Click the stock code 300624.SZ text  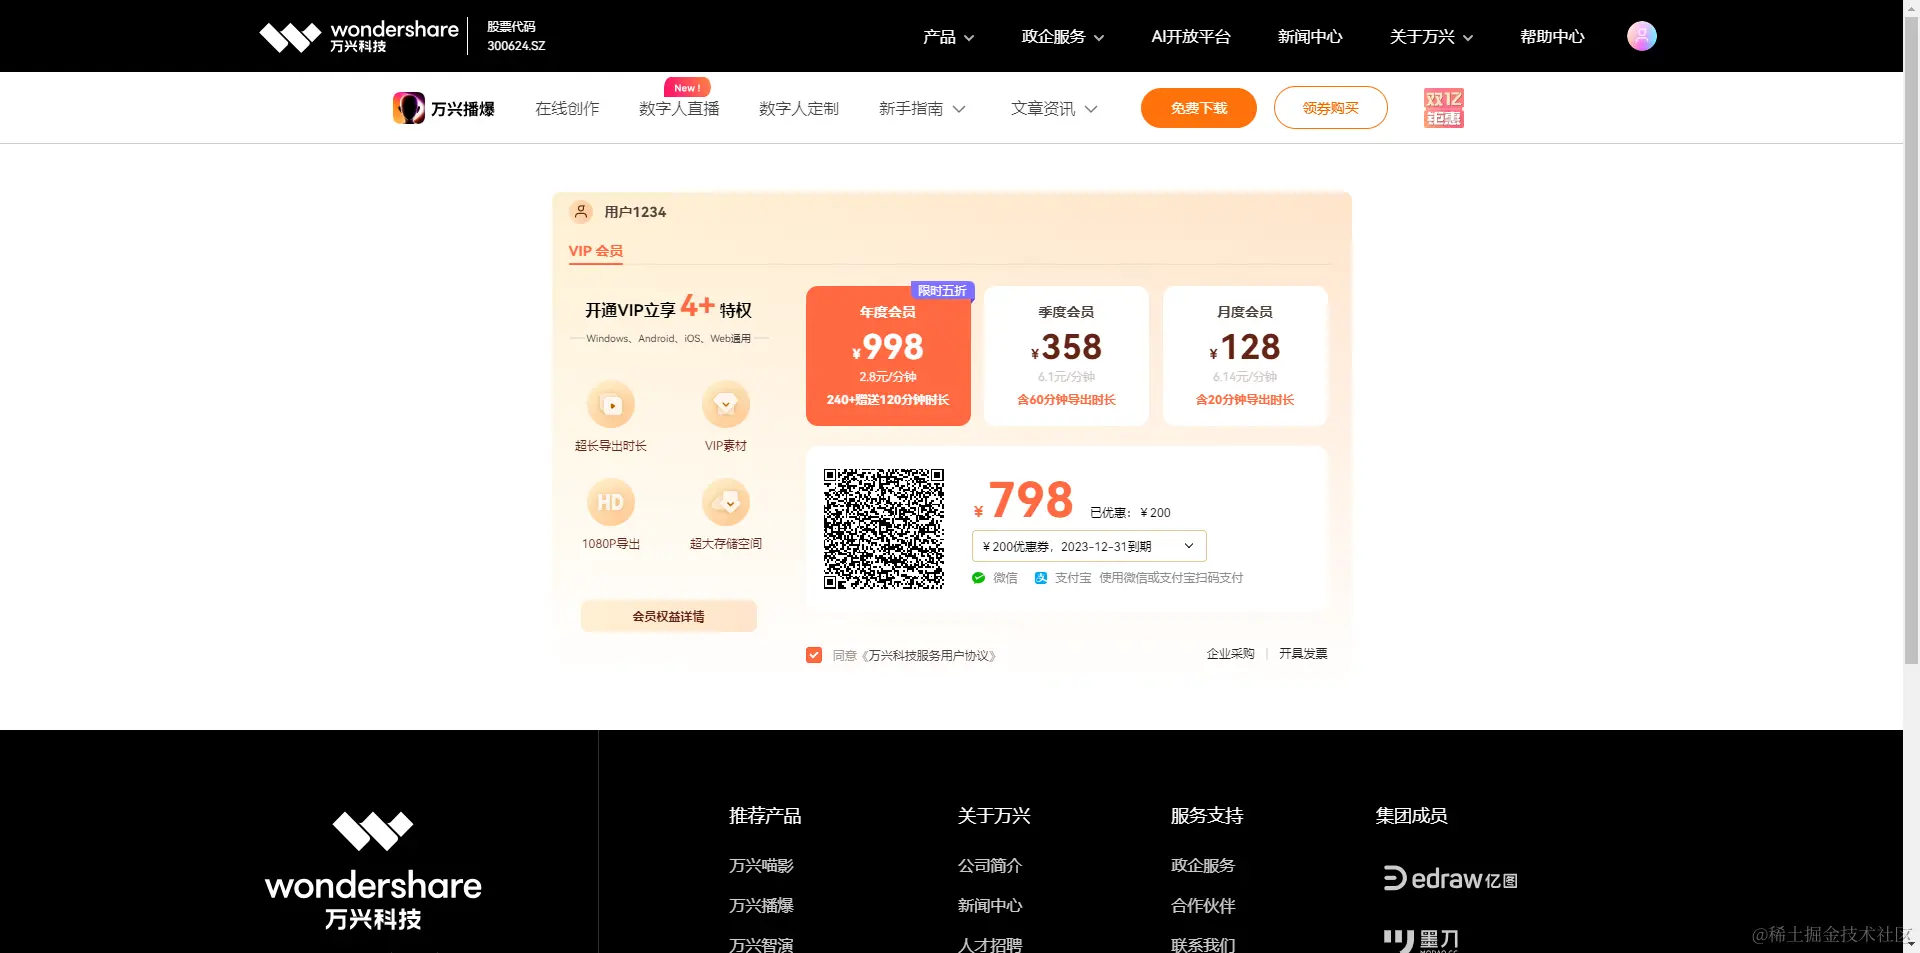pyautogui.click(x=516, y=46)
